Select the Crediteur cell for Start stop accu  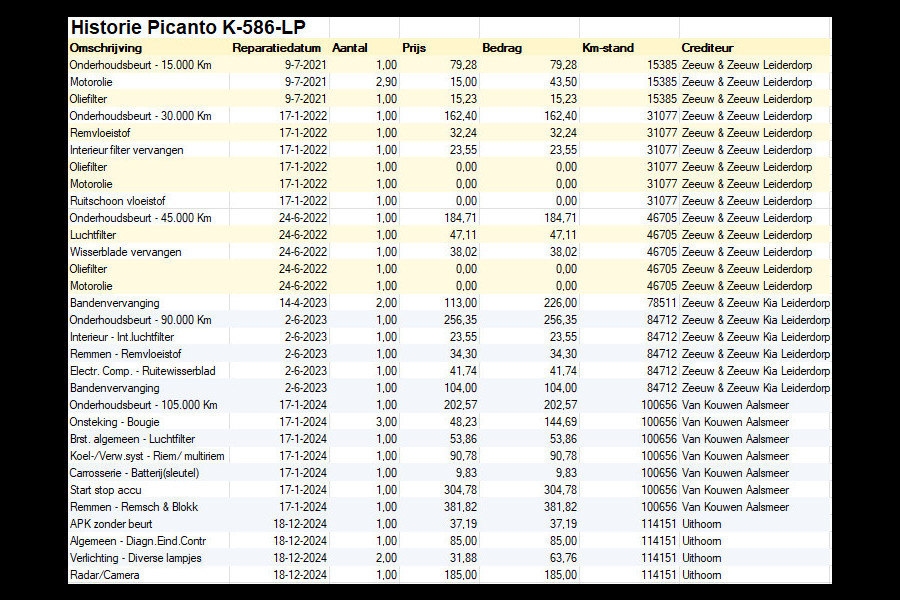point(735,490)
